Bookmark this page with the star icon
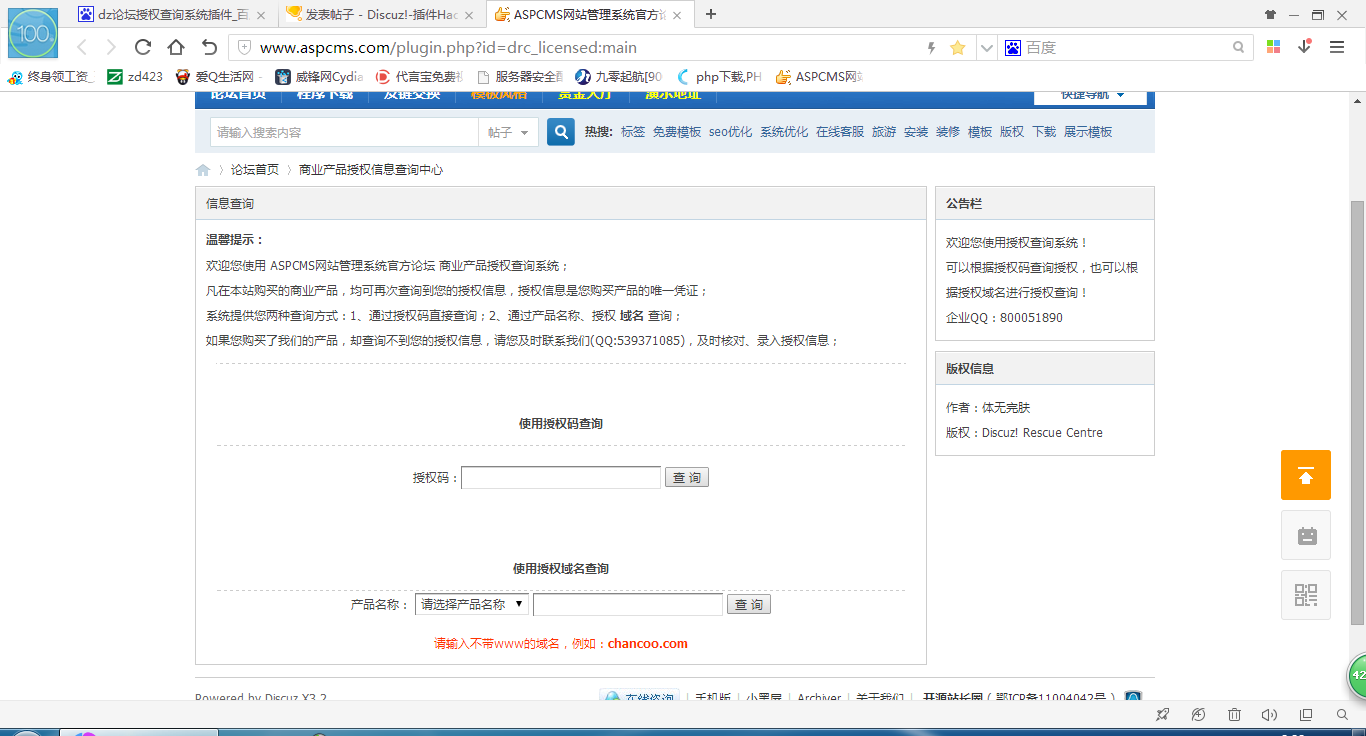 coord(956,46)
